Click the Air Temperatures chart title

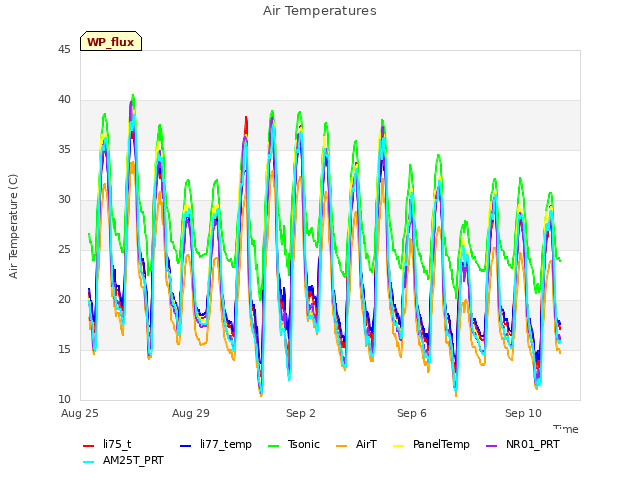coord(320,11)
